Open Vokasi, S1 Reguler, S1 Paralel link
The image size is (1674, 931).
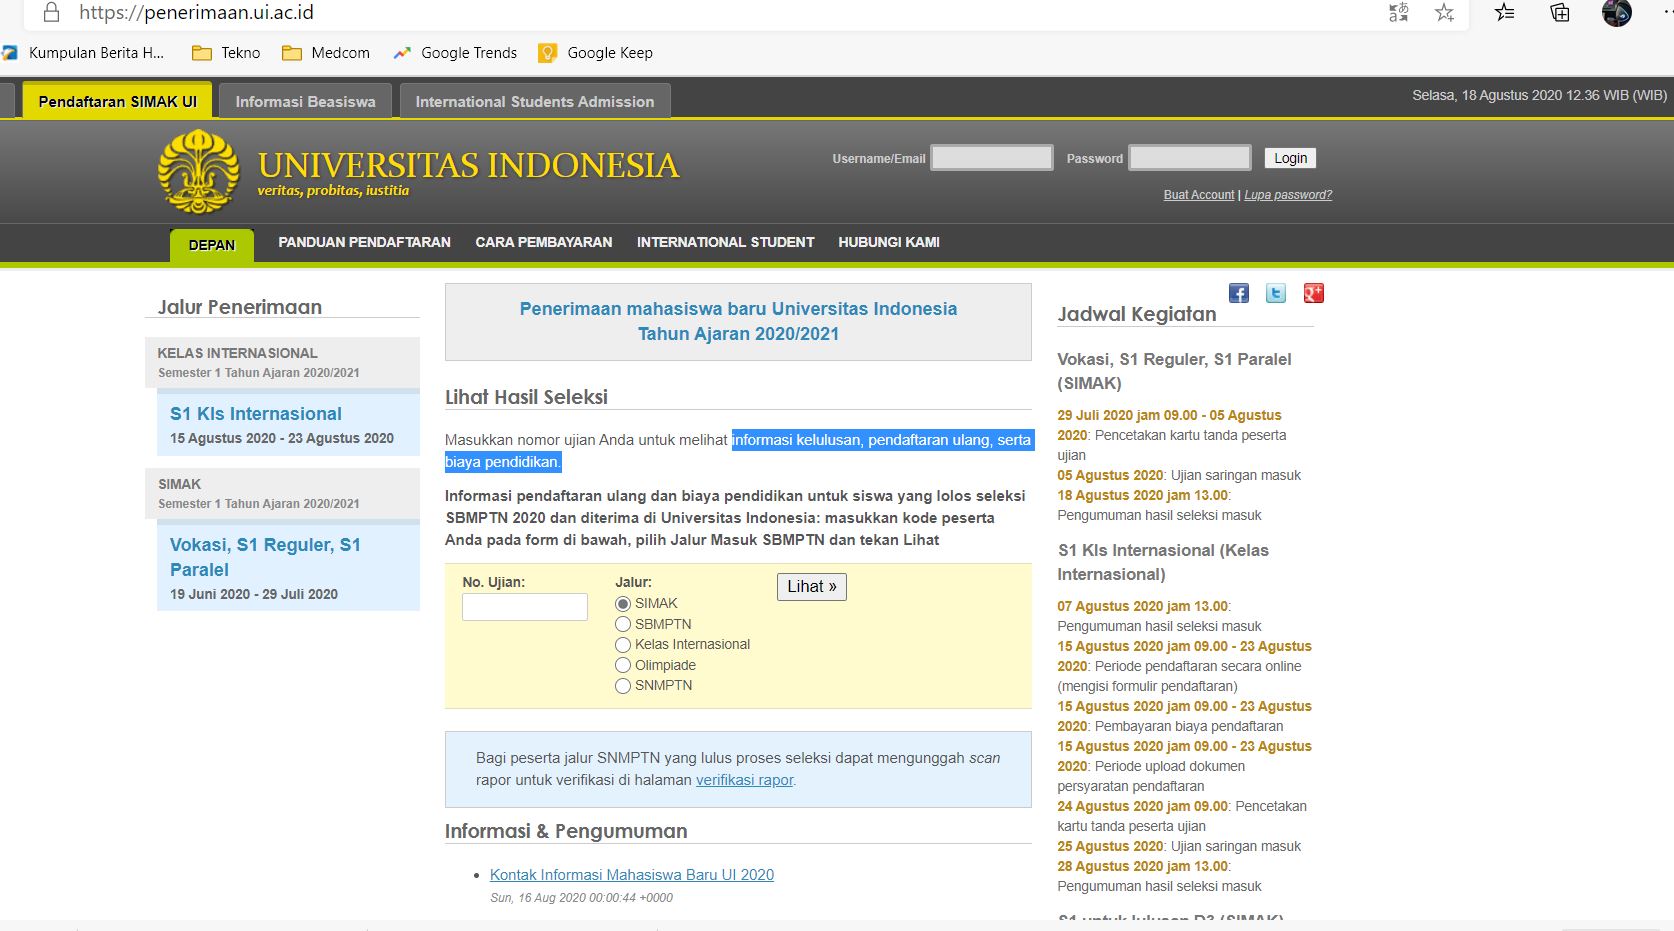(265, 557)
